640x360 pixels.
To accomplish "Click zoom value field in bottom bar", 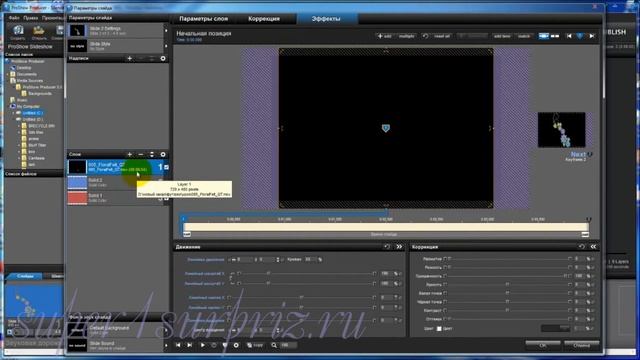I will pos(288,345).
